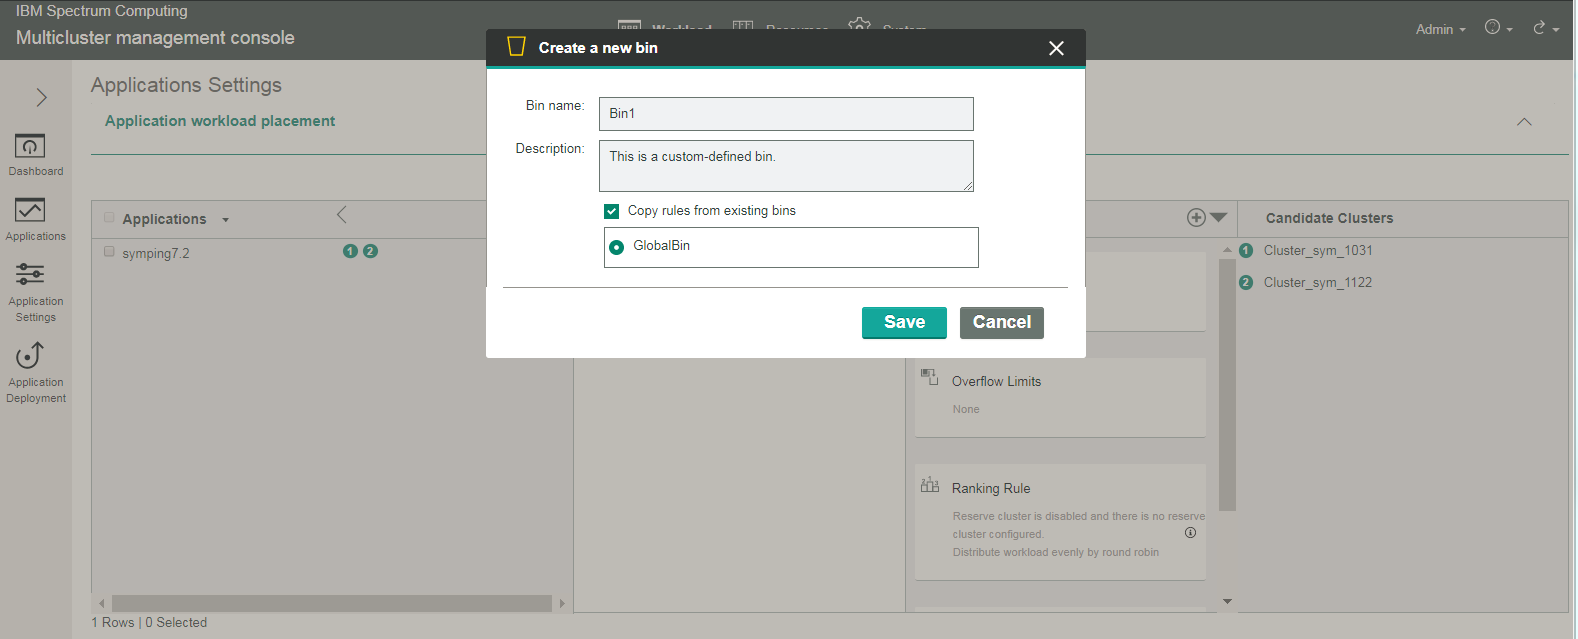
Task: Click the rules panel scroll-up arrow
Action: pos(1227,250)
